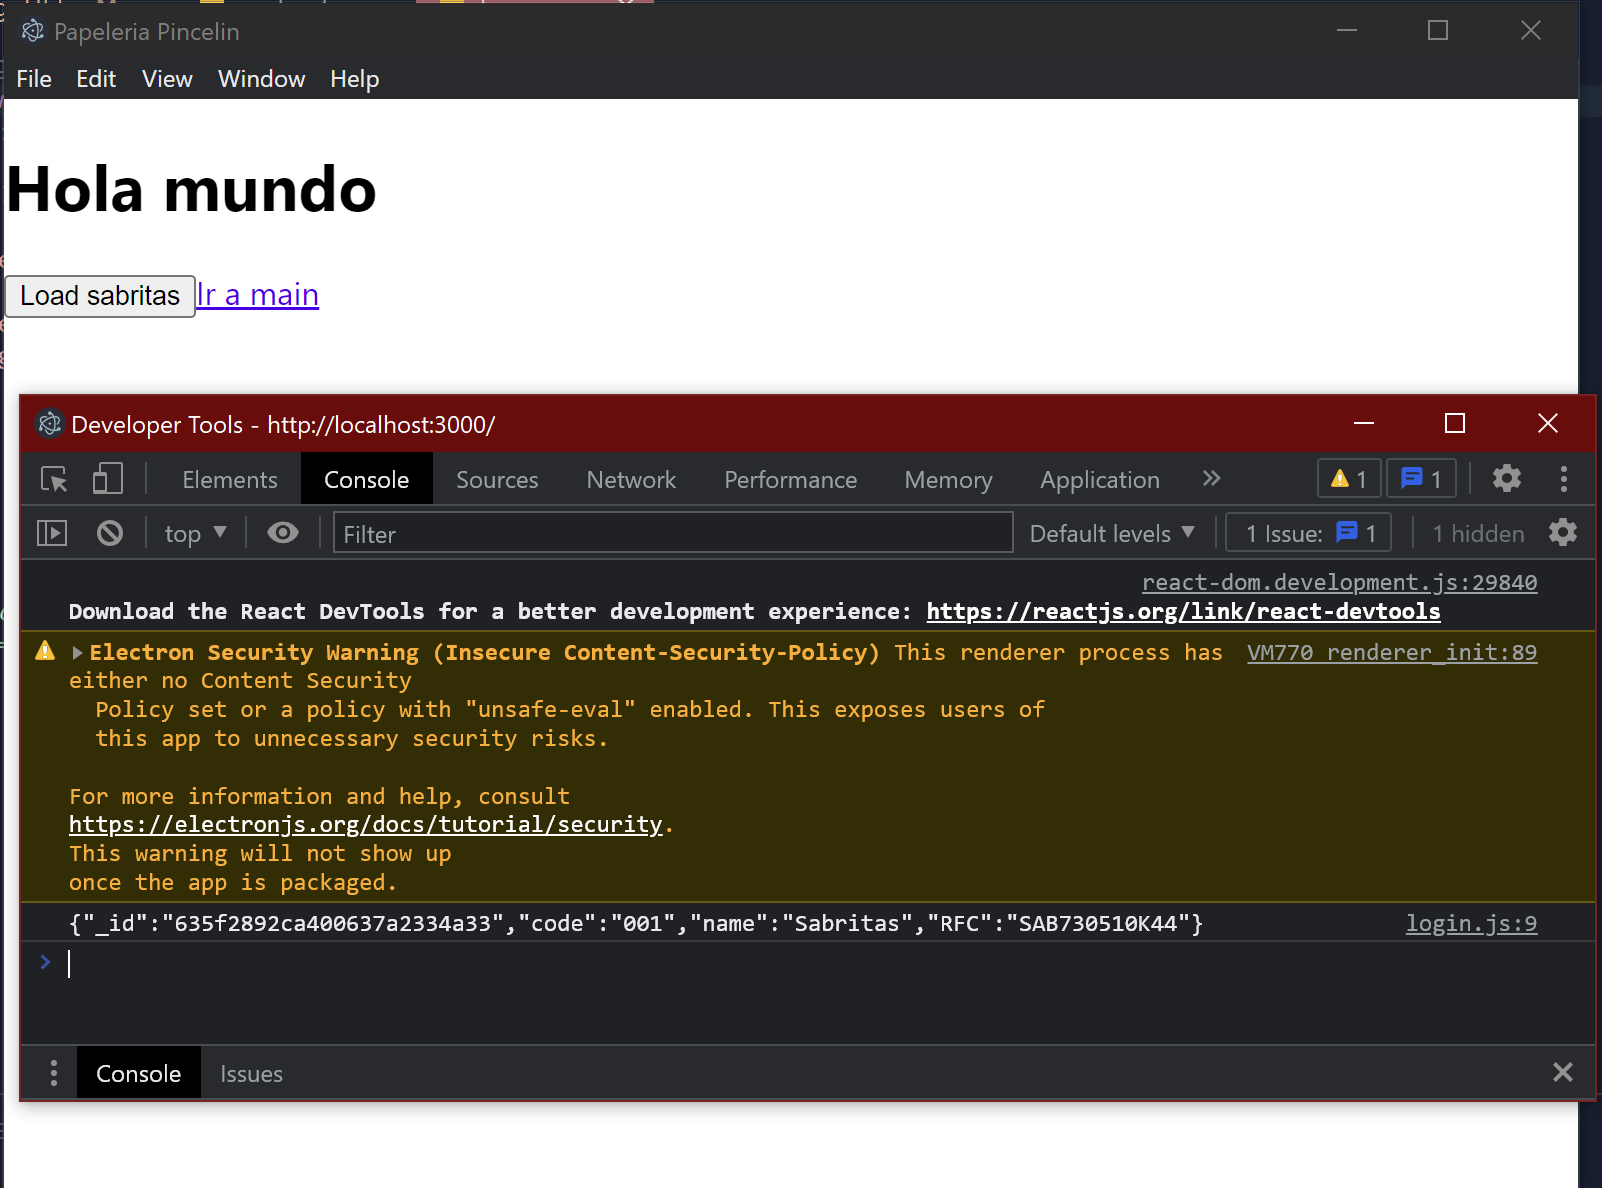Toggle the device emulation icon
Viewport: 1602px width, 1188px height.
click(107, 479)
